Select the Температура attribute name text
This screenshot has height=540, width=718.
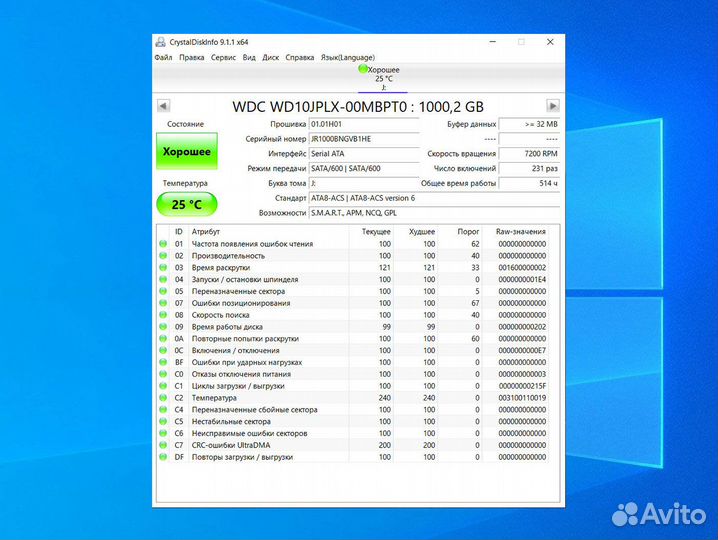pyautogui.click(x=214, y=398)
